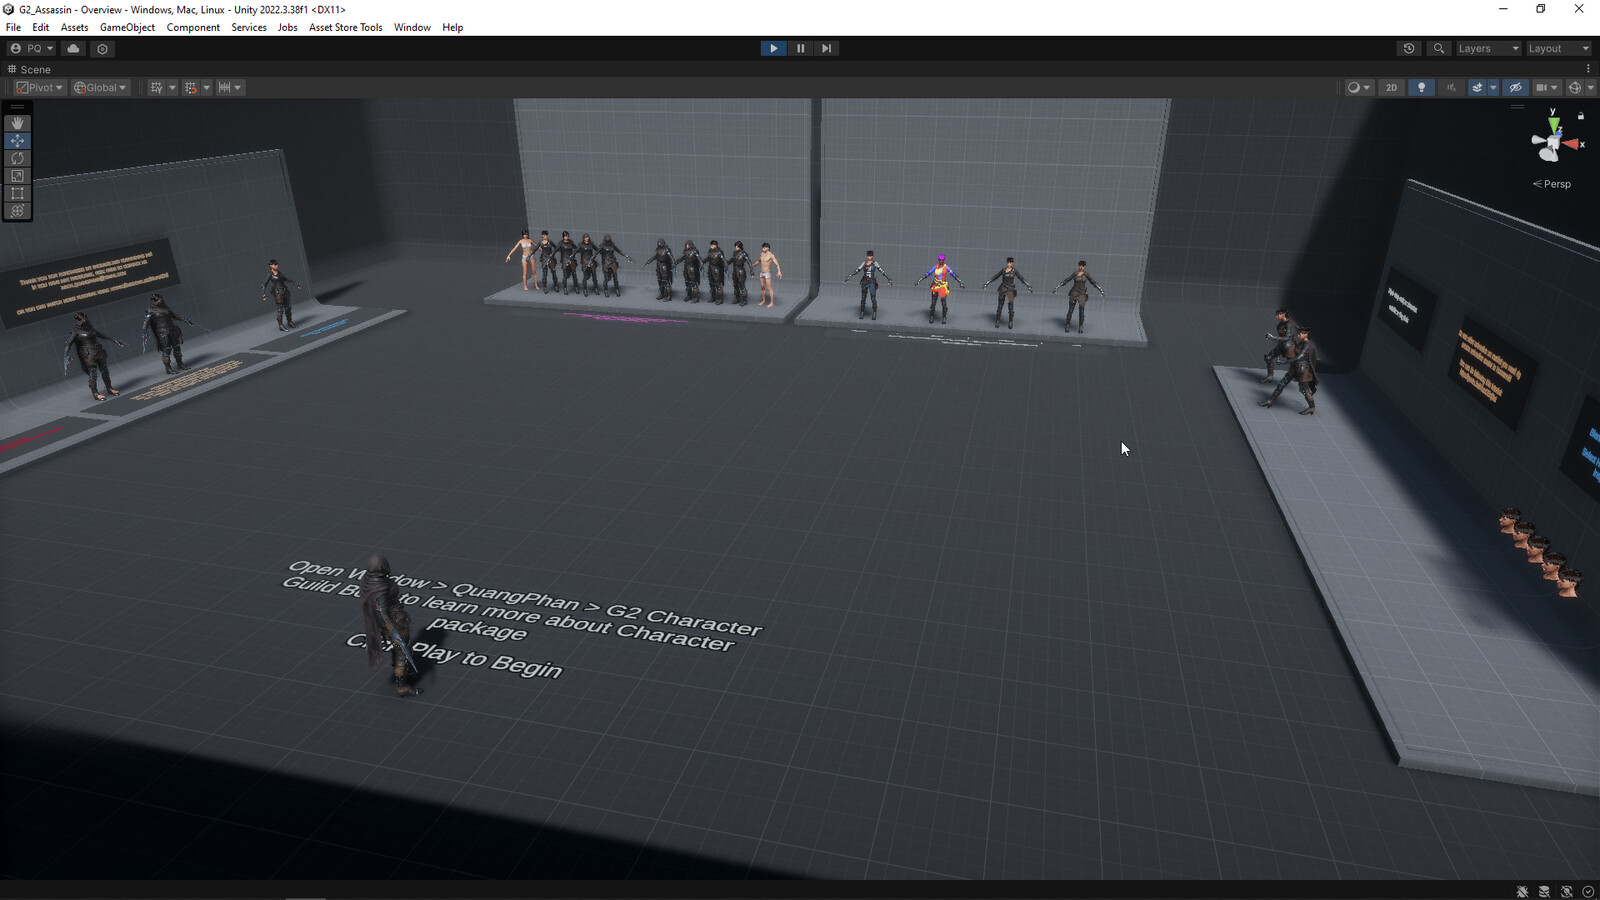Click the tools overlay drag handle
The image size is (1600, 900).
click(17, 106)
